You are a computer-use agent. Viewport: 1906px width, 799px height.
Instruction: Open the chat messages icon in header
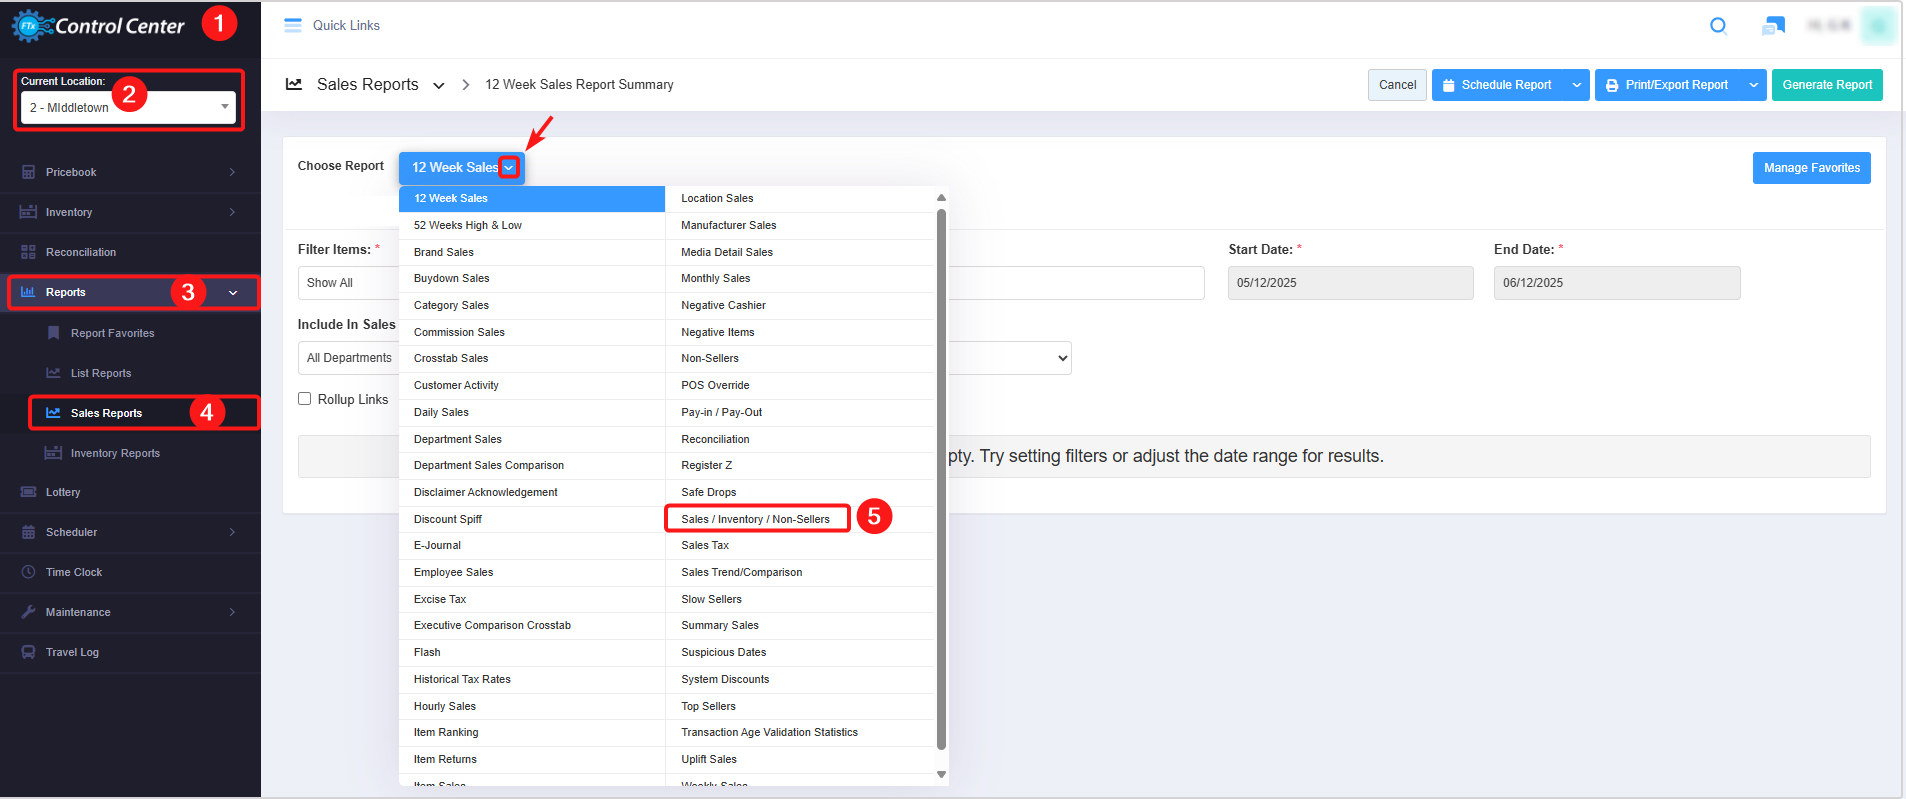1773,26
